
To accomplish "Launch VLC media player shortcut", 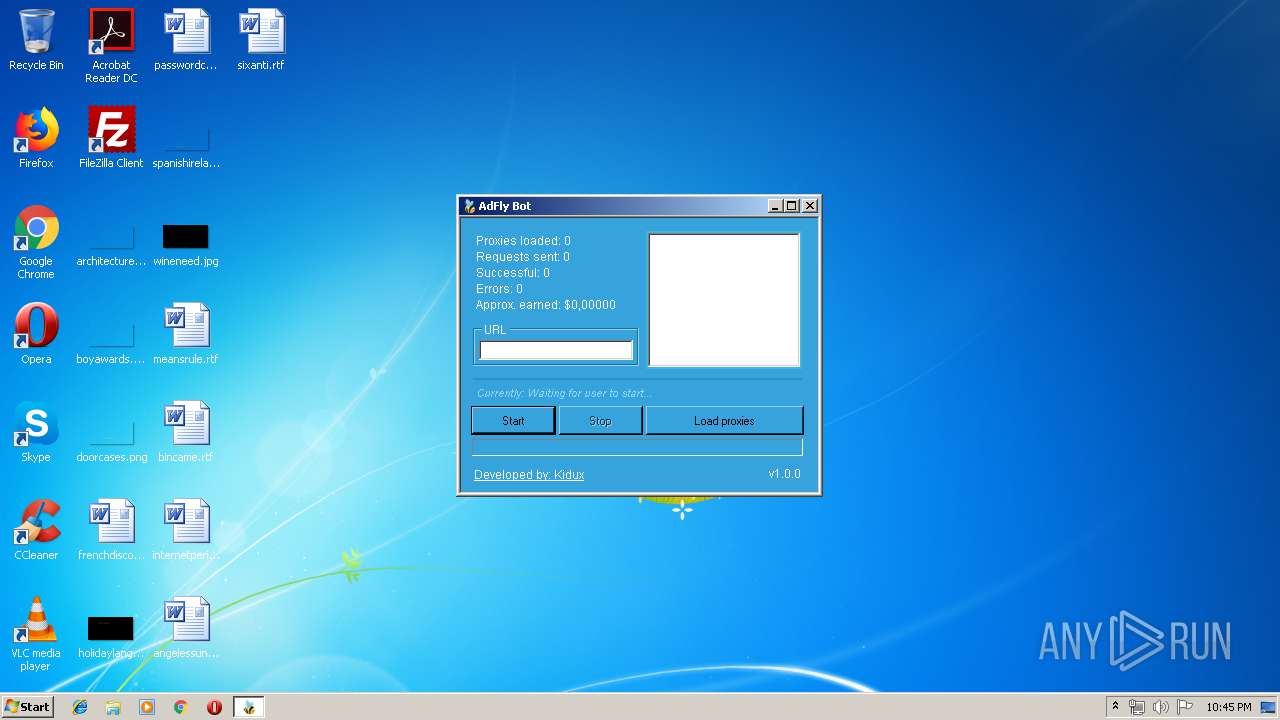I will click(x=36, y=634).
